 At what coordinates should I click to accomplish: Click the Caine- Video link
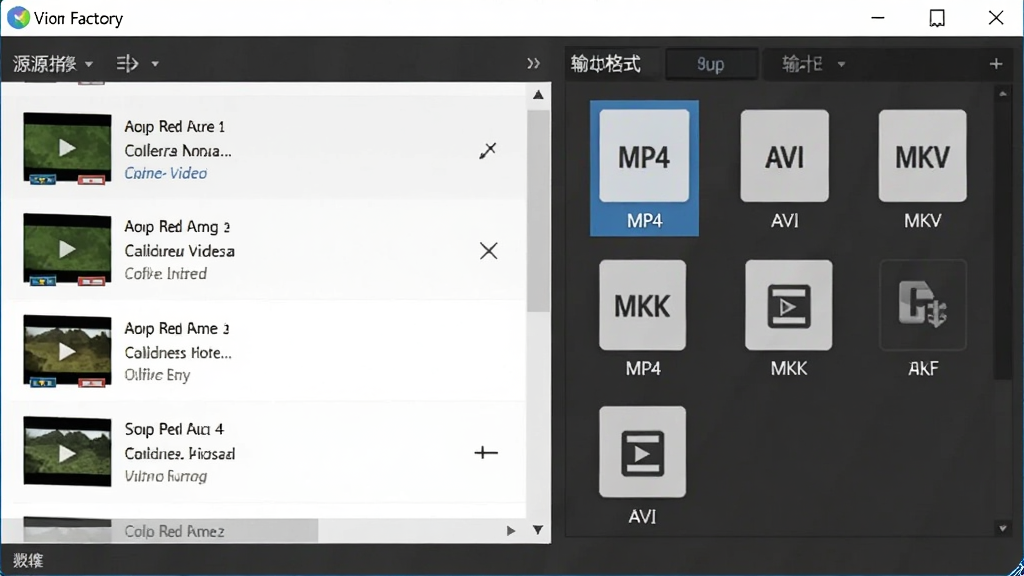[166, 173]
